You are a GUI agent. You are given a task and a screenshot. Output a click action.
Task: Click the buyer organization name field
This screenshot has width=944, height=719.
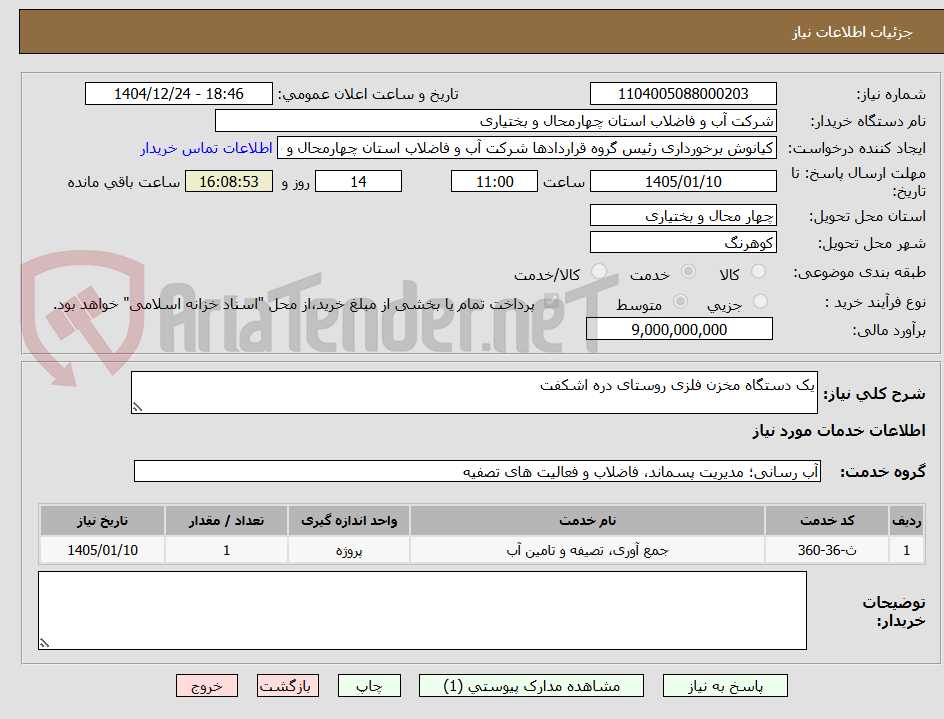[x=495, y=121]
